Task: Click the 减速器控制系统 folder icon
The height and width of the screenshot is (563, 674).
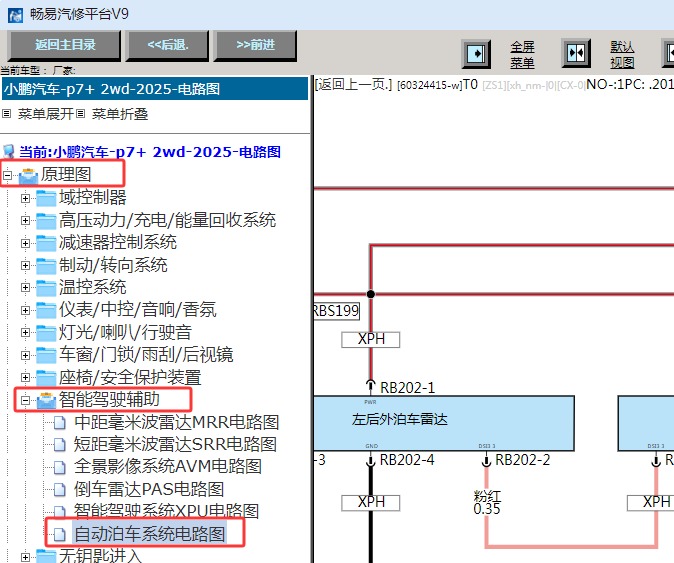Action: click(46, 243)
